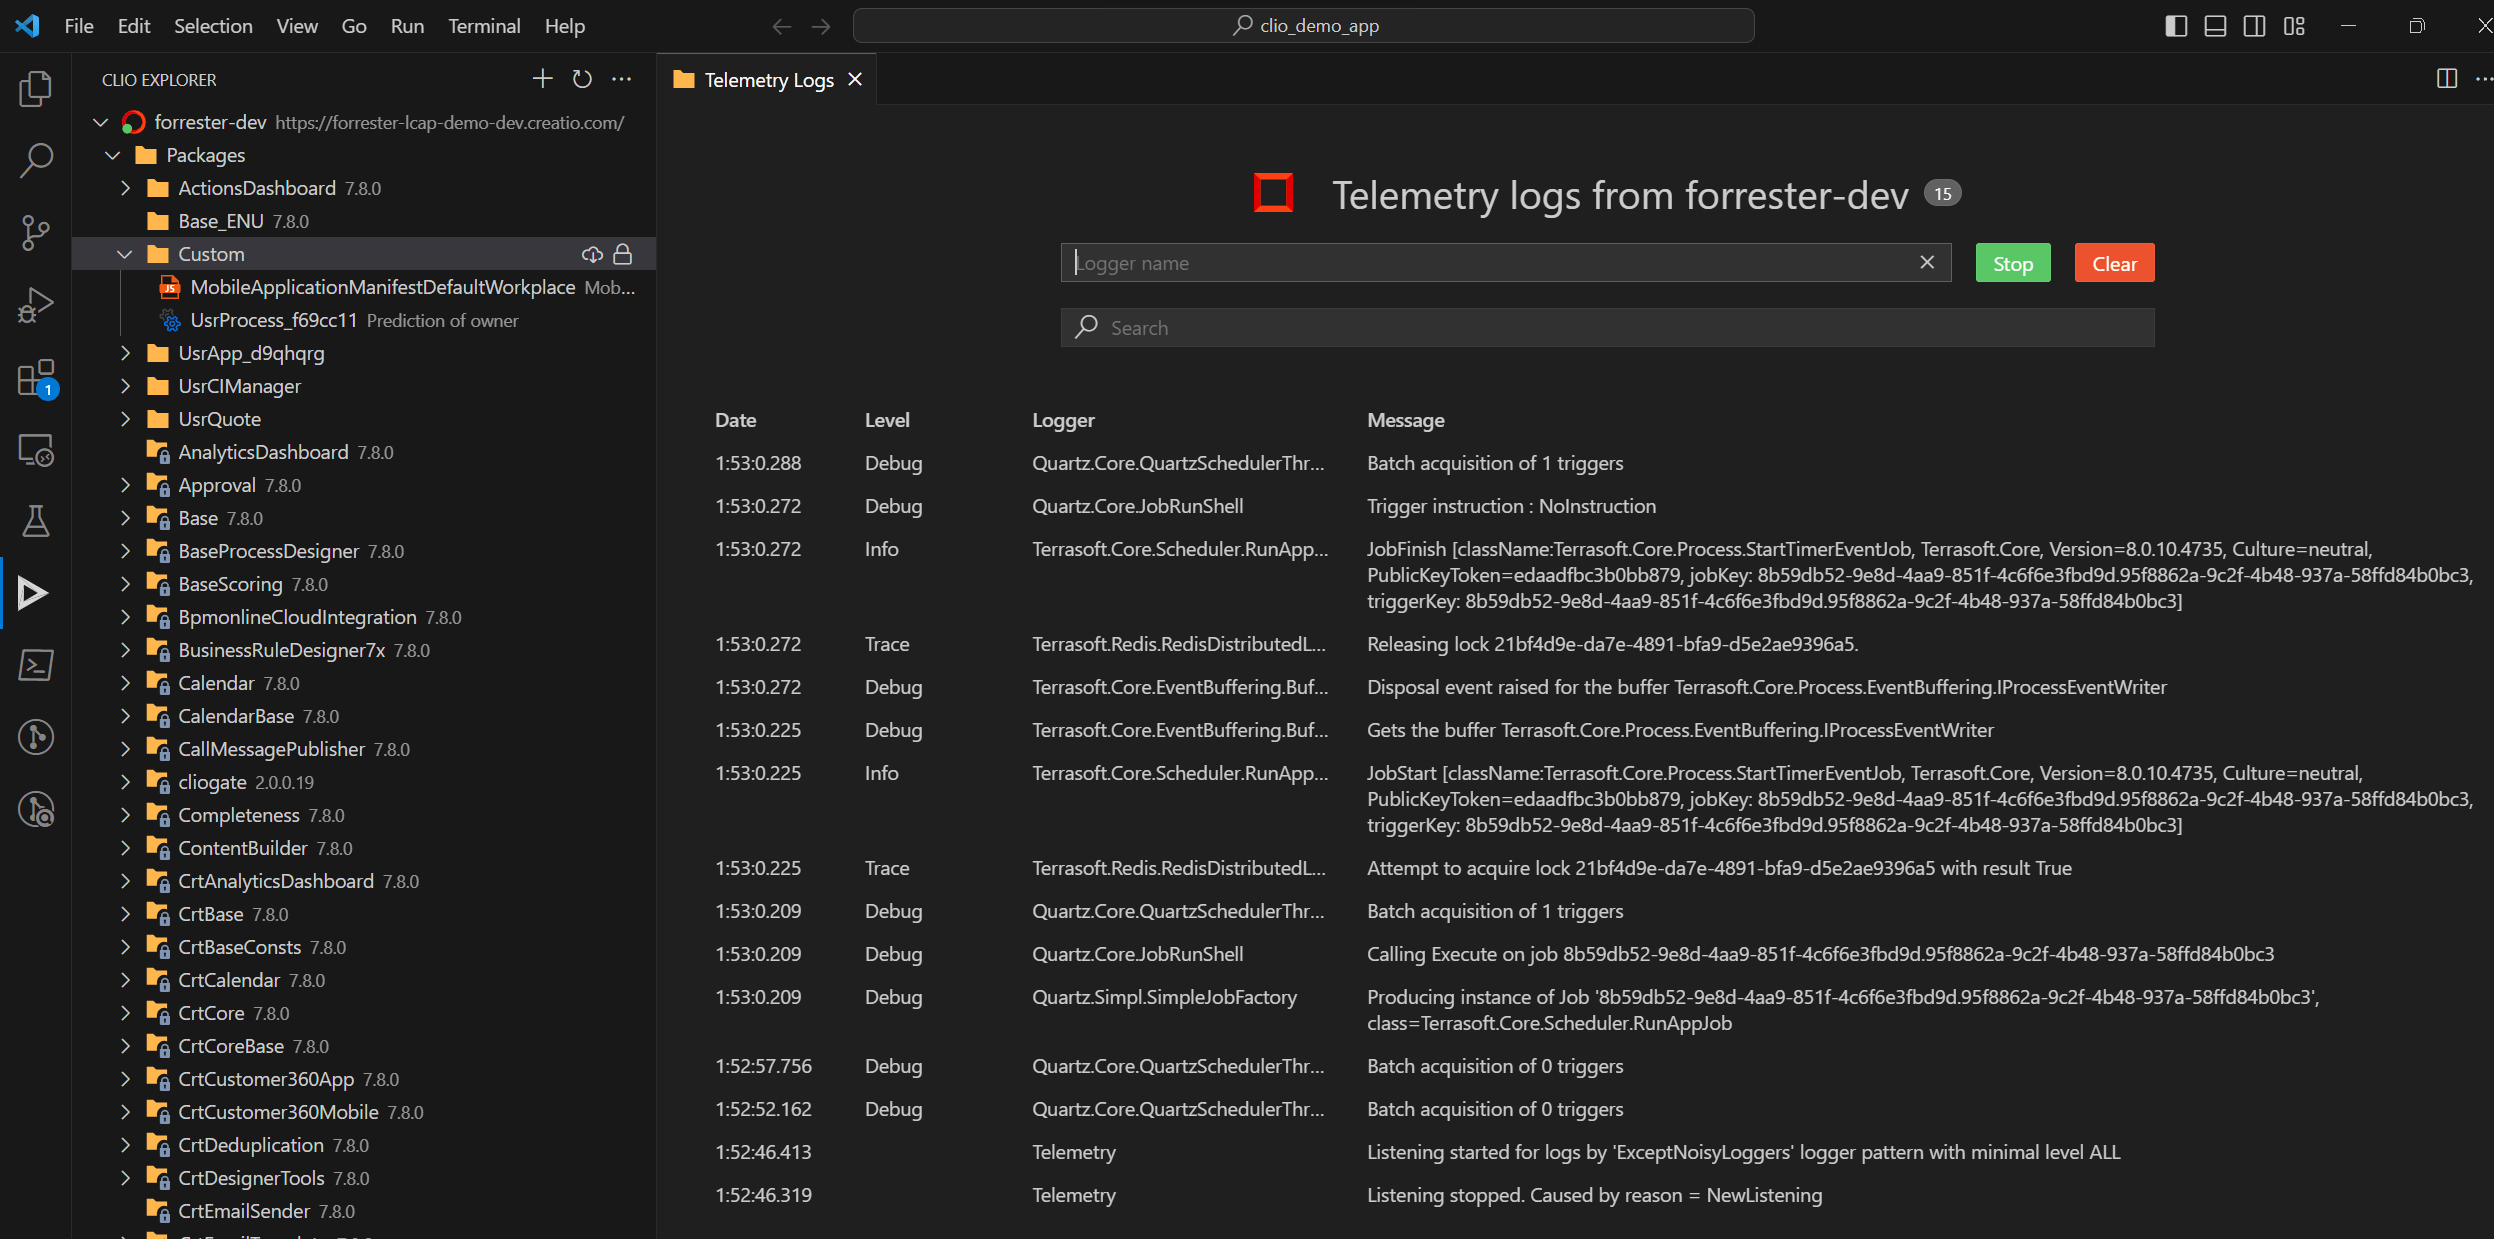Open the Extensions view
The image size is (2494, 1239).
tap(36, 378)
